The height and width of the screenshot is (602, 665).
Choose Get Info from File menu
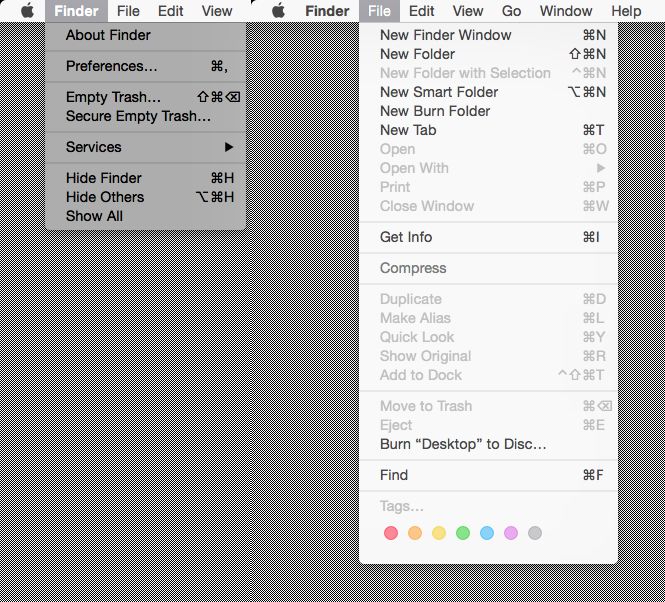(406, 237)
